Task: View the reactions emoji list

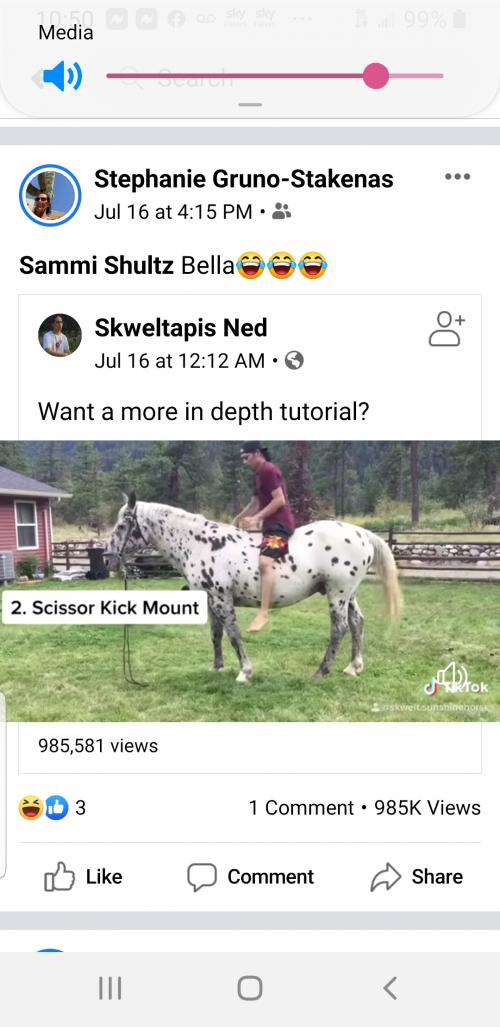Action: (44, 808)
